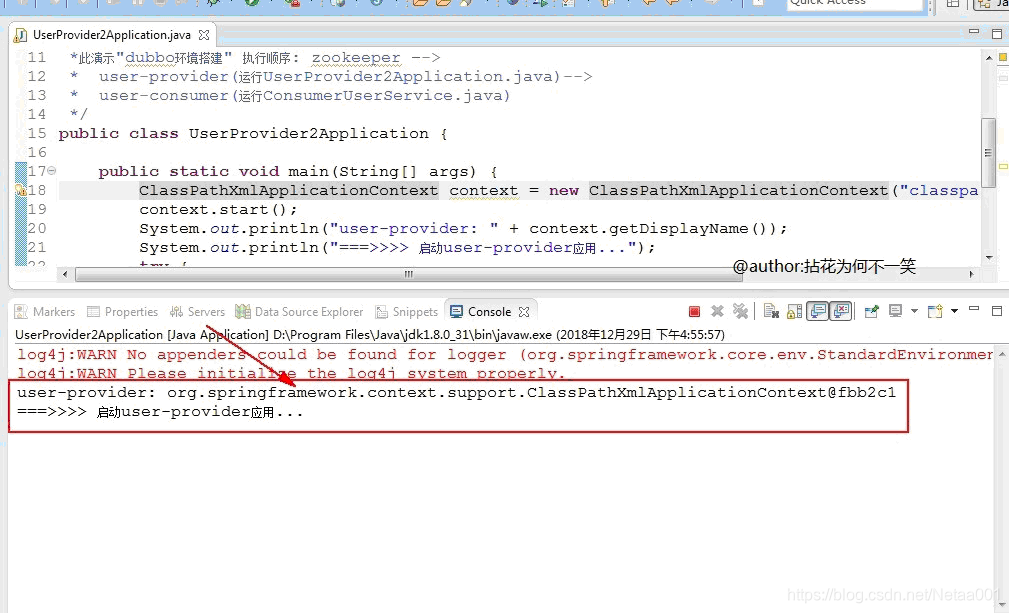This screenshot has width=1009, height=613.
Task: Focus the Quick Access search field
Action: point(855,4)
